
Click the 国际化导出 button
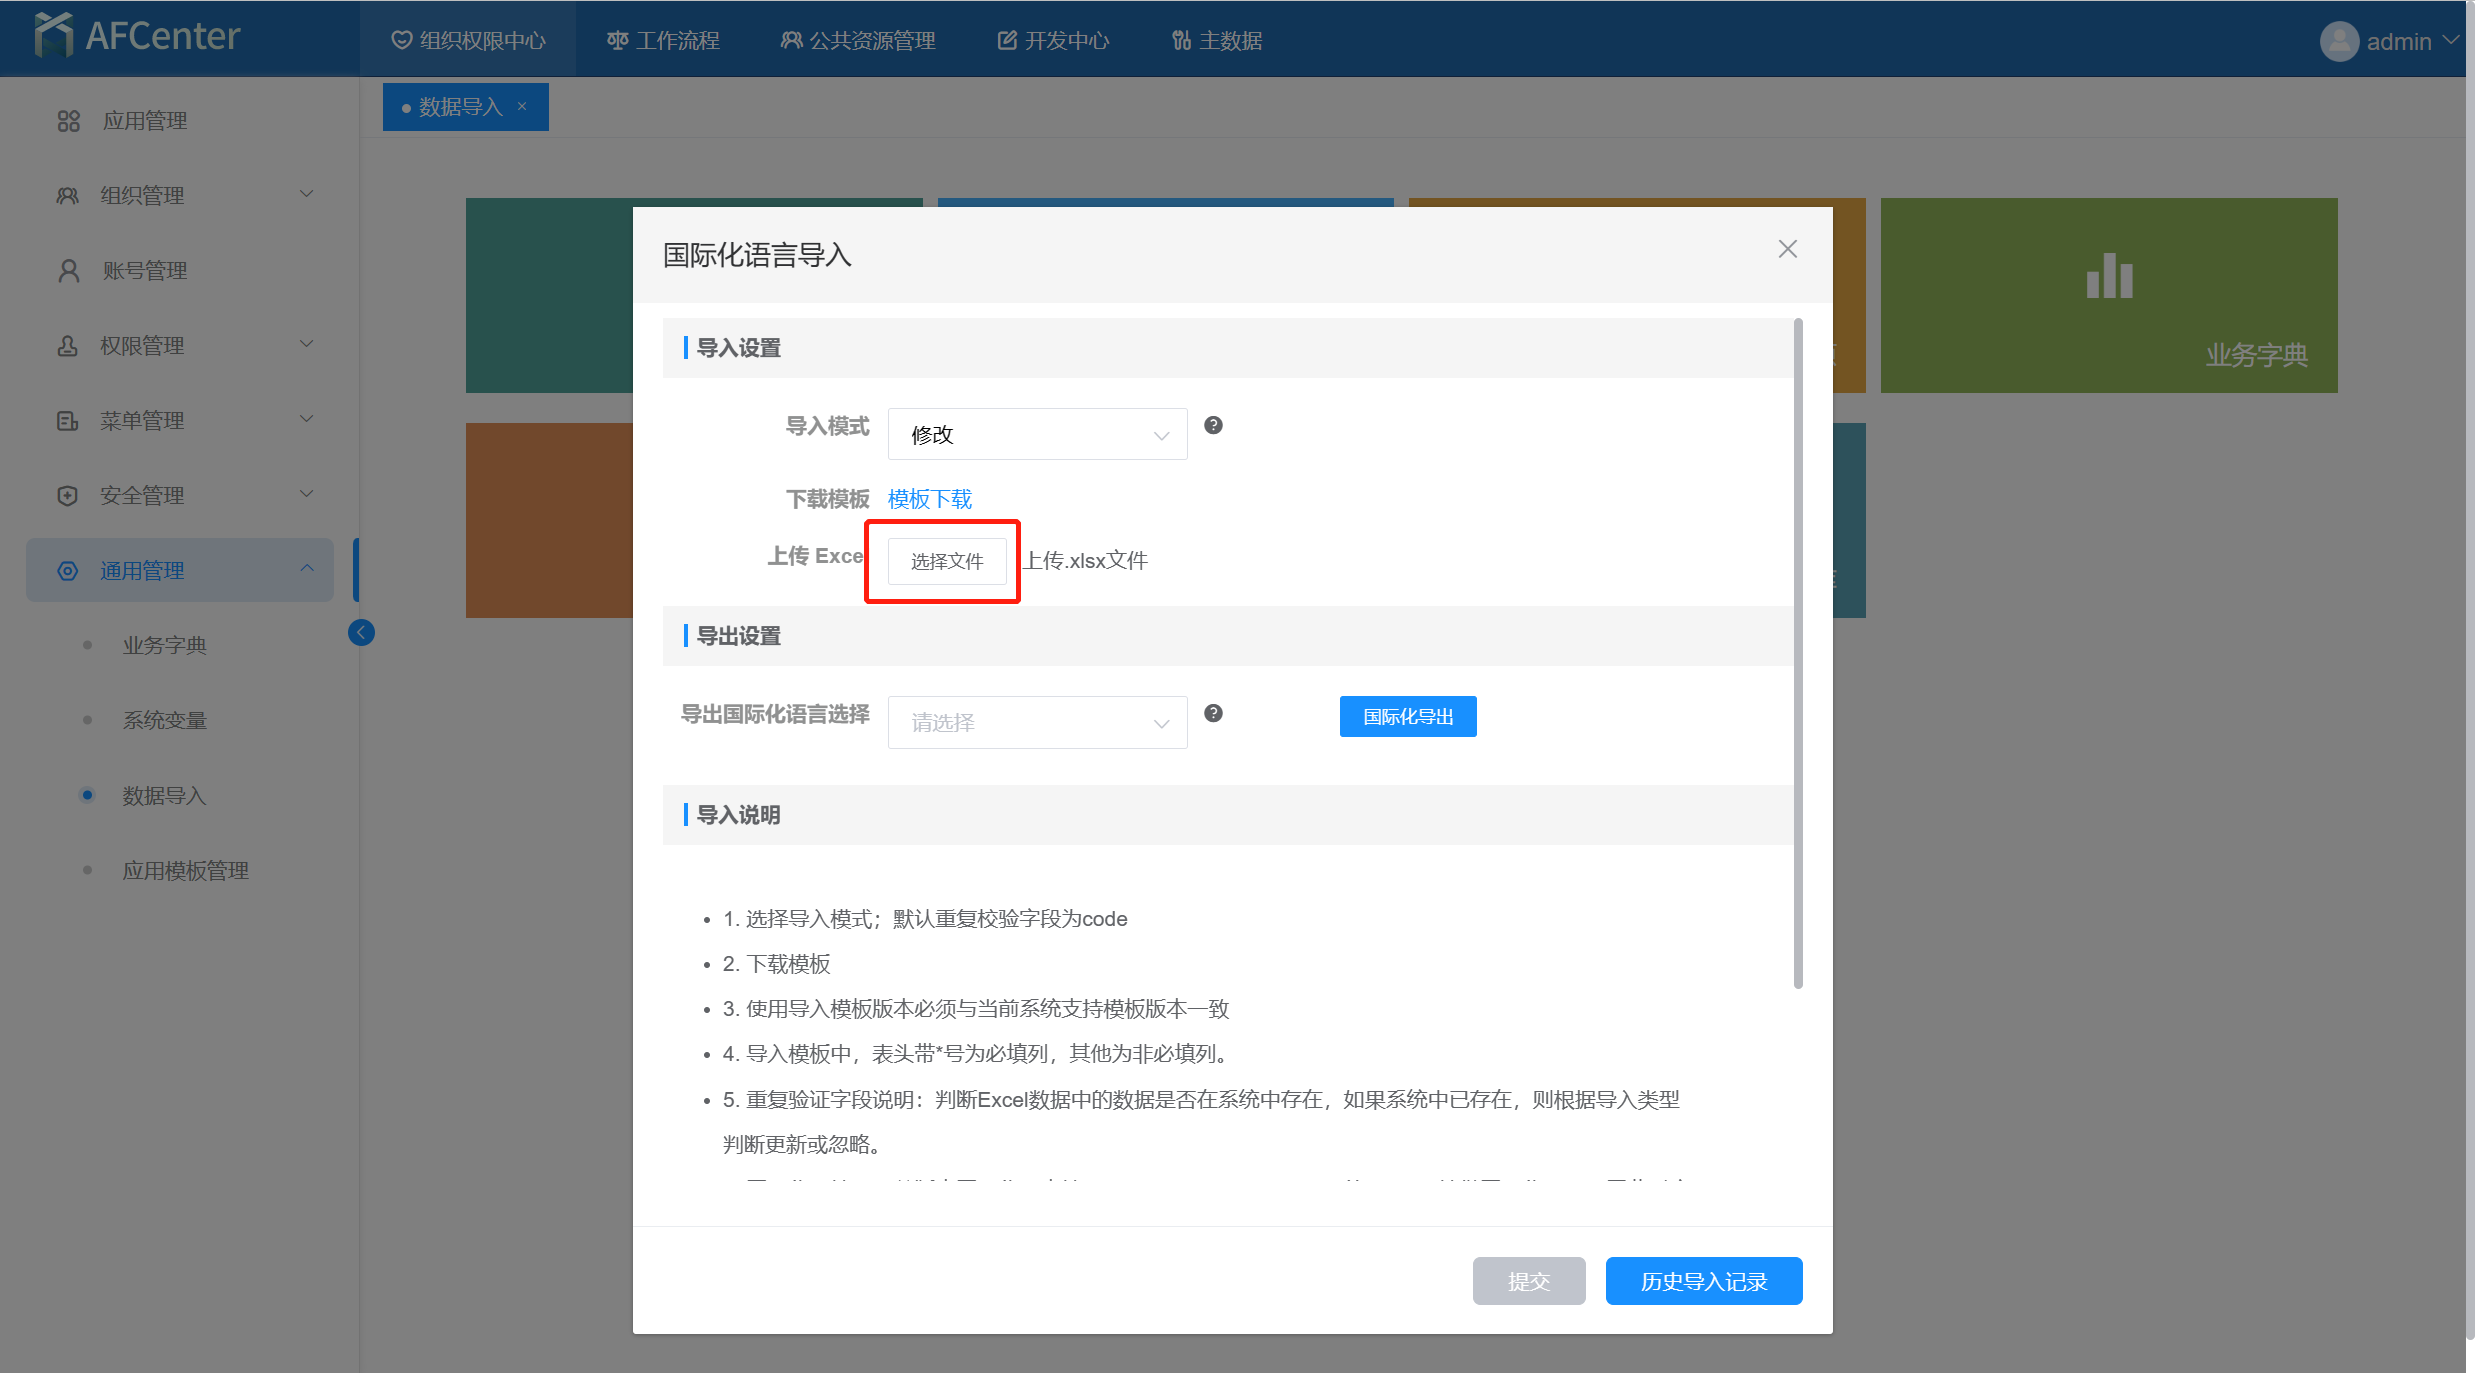point(1407,716)
